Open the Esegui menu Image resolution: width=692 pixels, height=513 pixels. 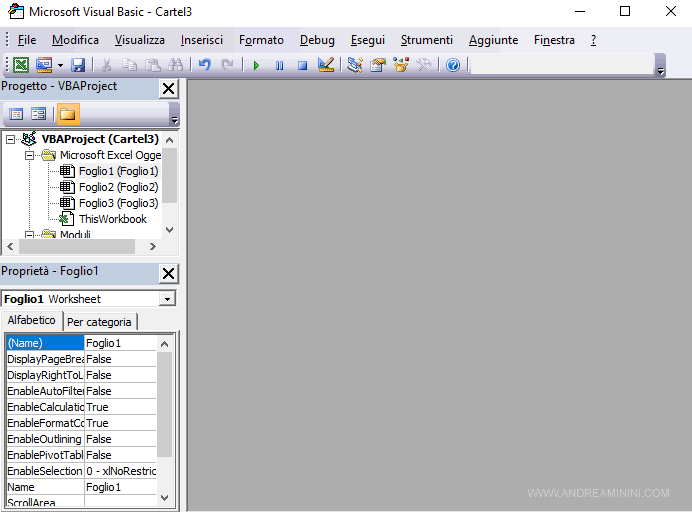pyautogui.click(x=368, y=40)
